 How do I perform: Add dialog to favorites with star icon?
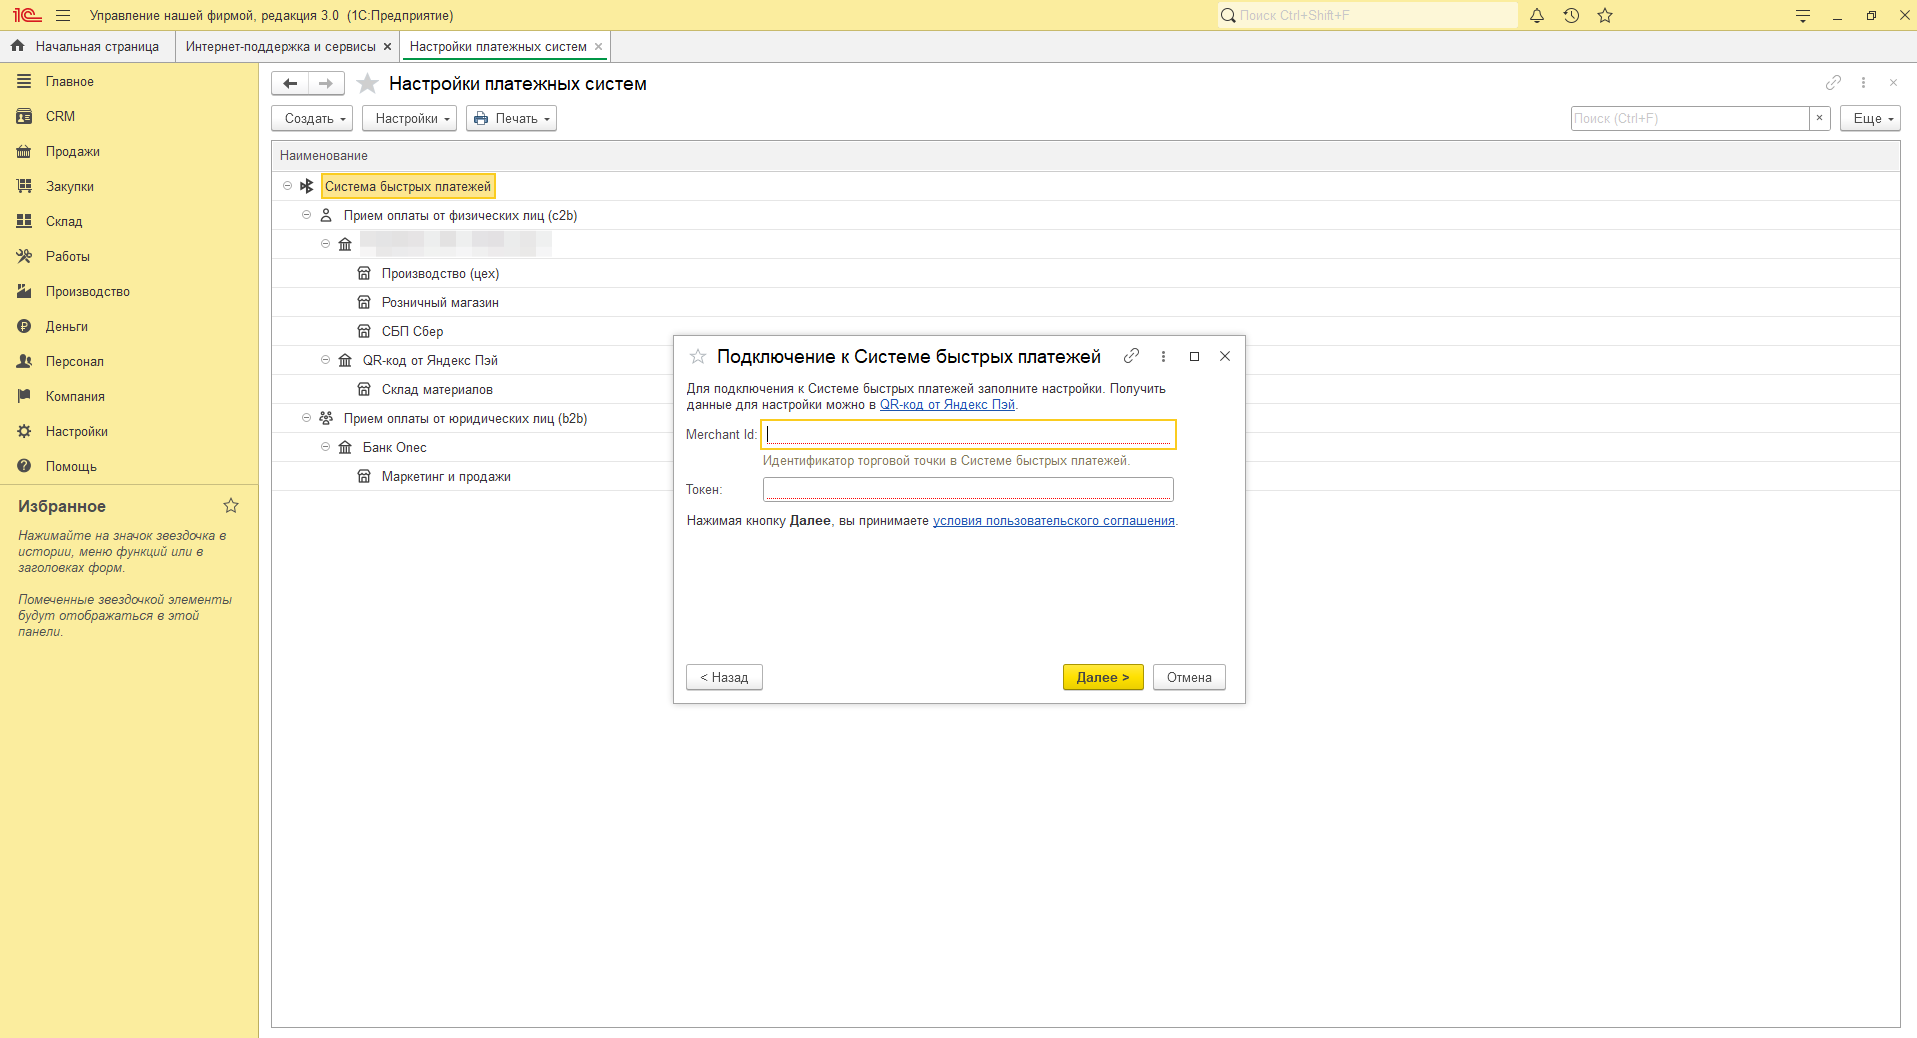pos(698,357)
